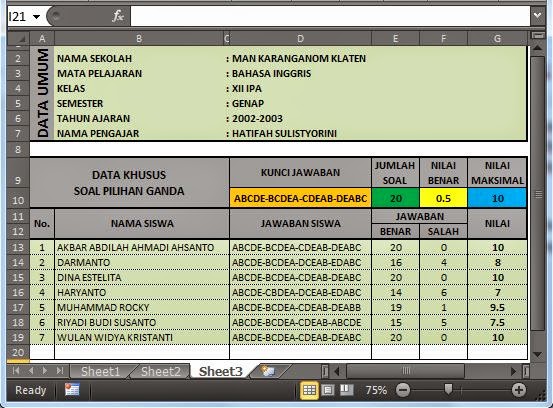The height and width of the screenshot is (408, 553).
Task: Select column G header
Action: click(x=497, y=38)
